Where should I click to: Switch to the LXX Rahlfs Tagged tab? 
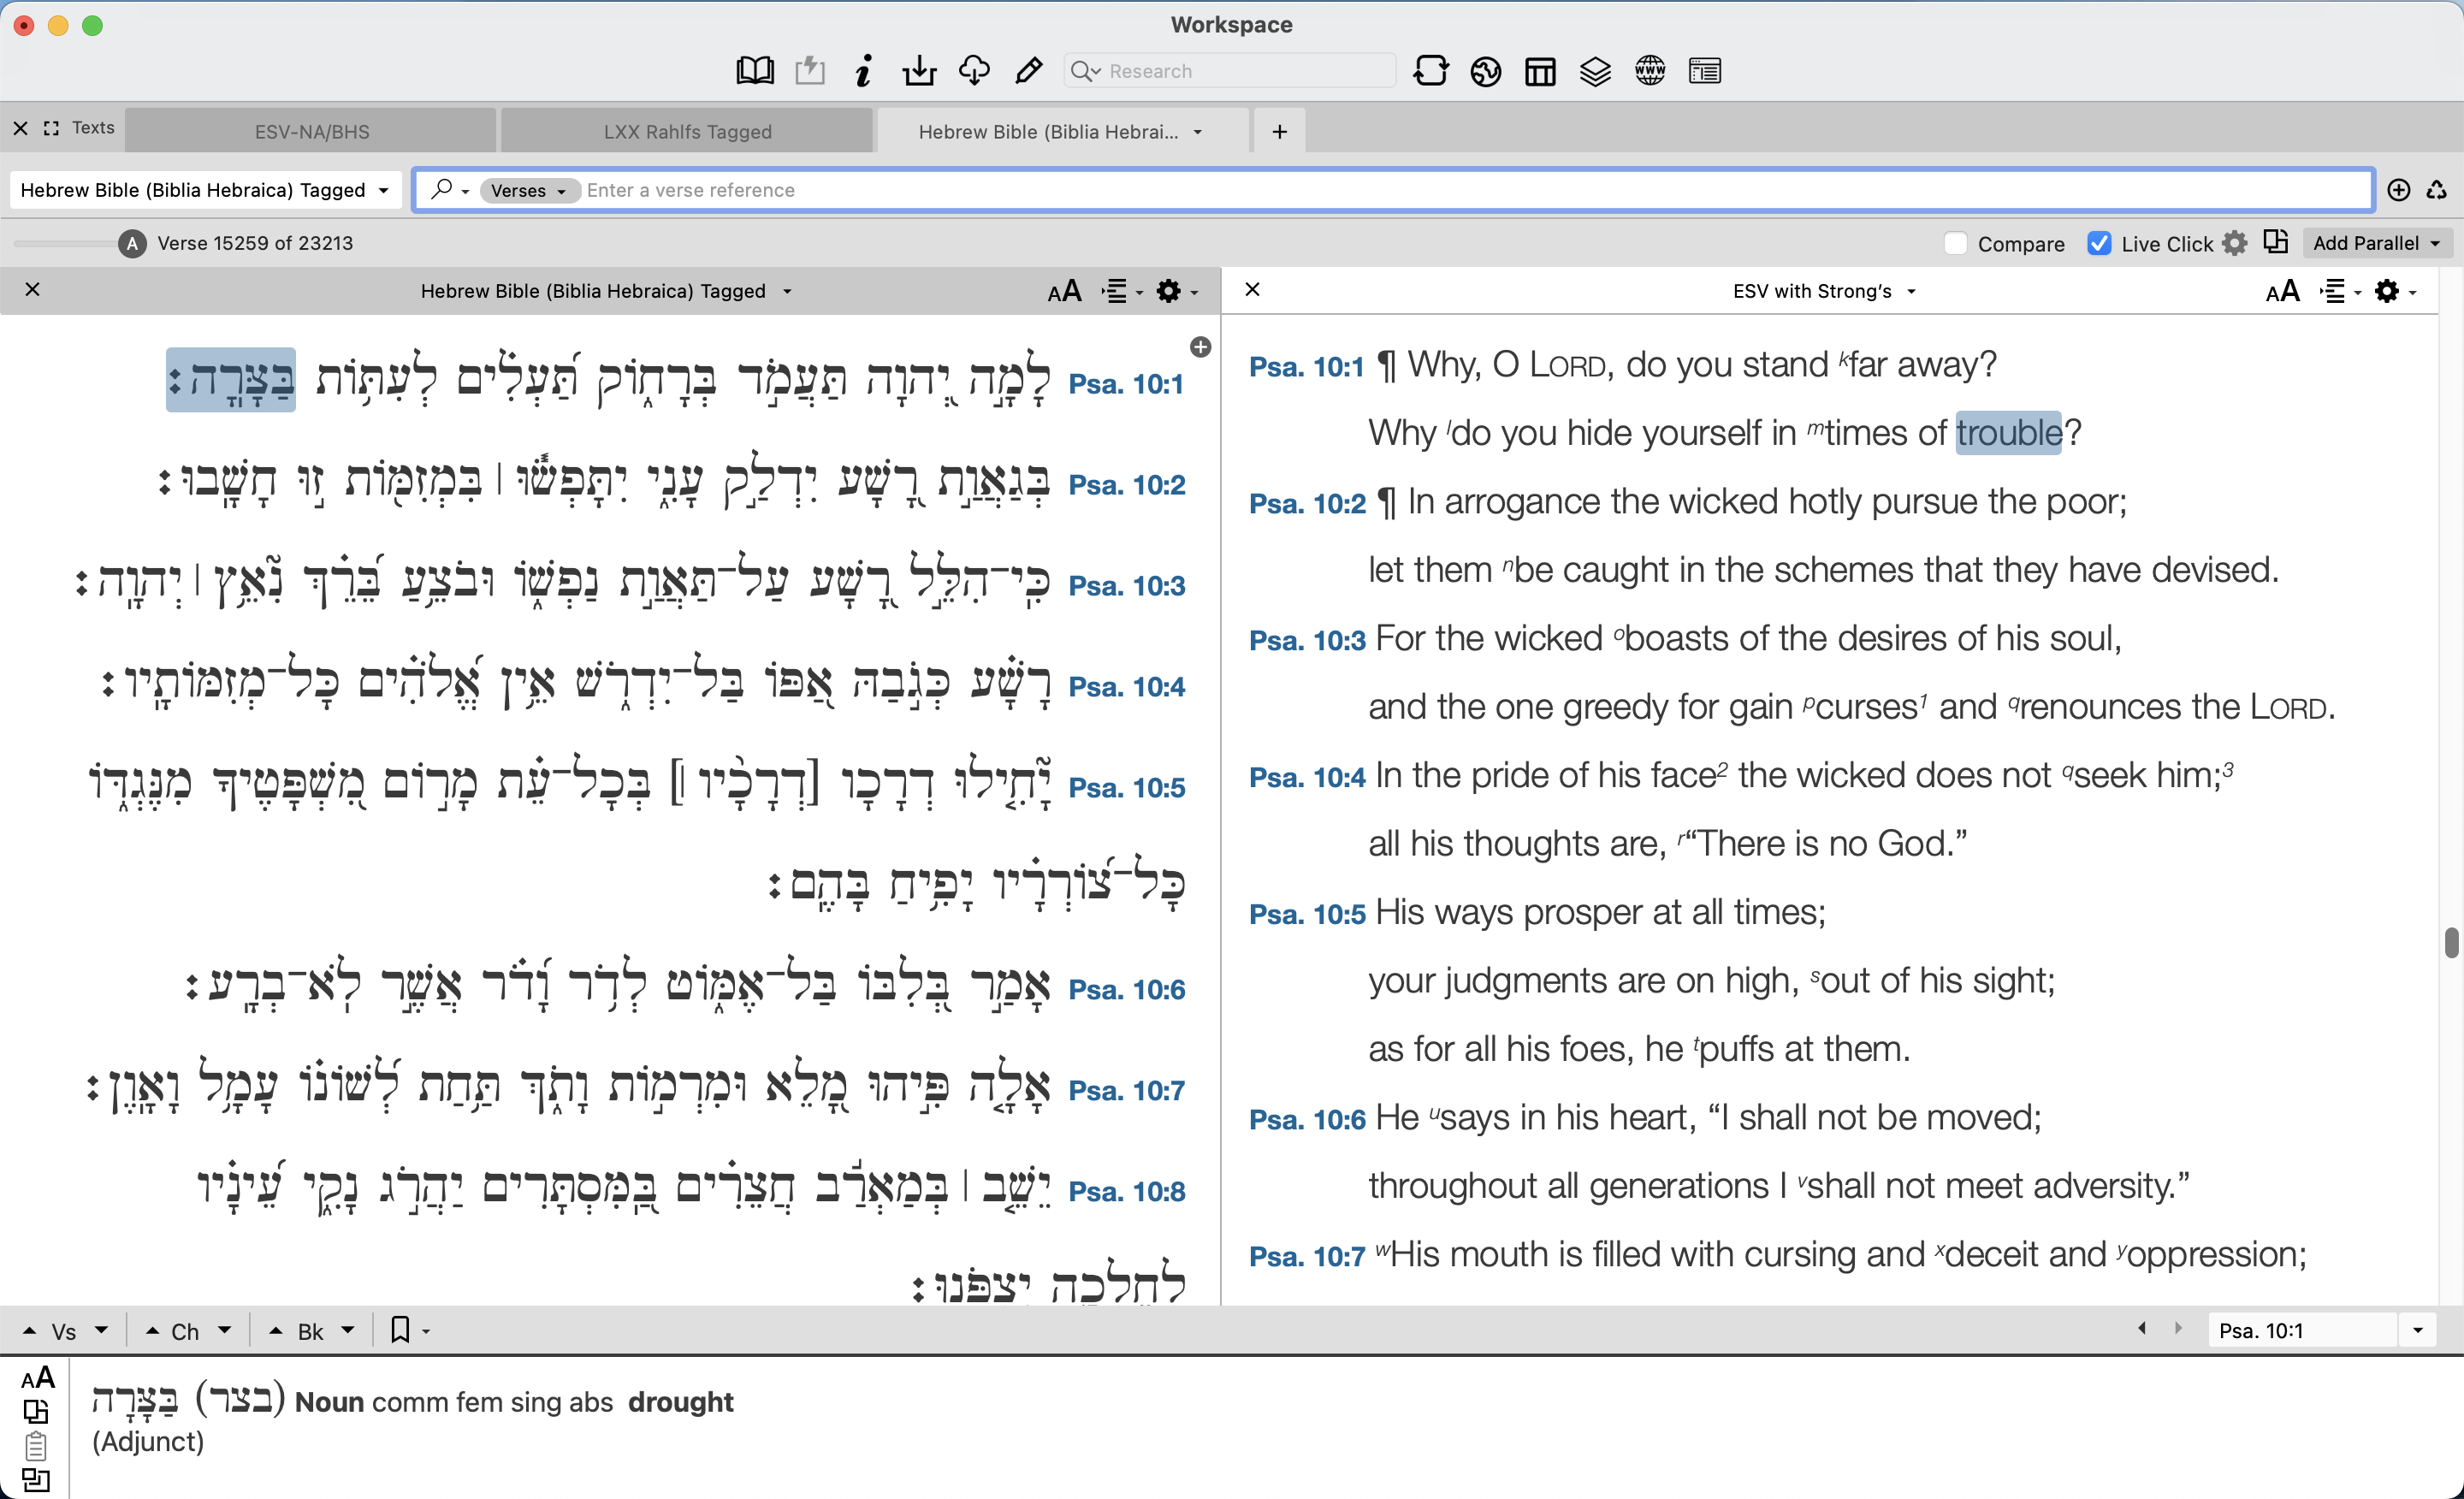coord(687,131)
